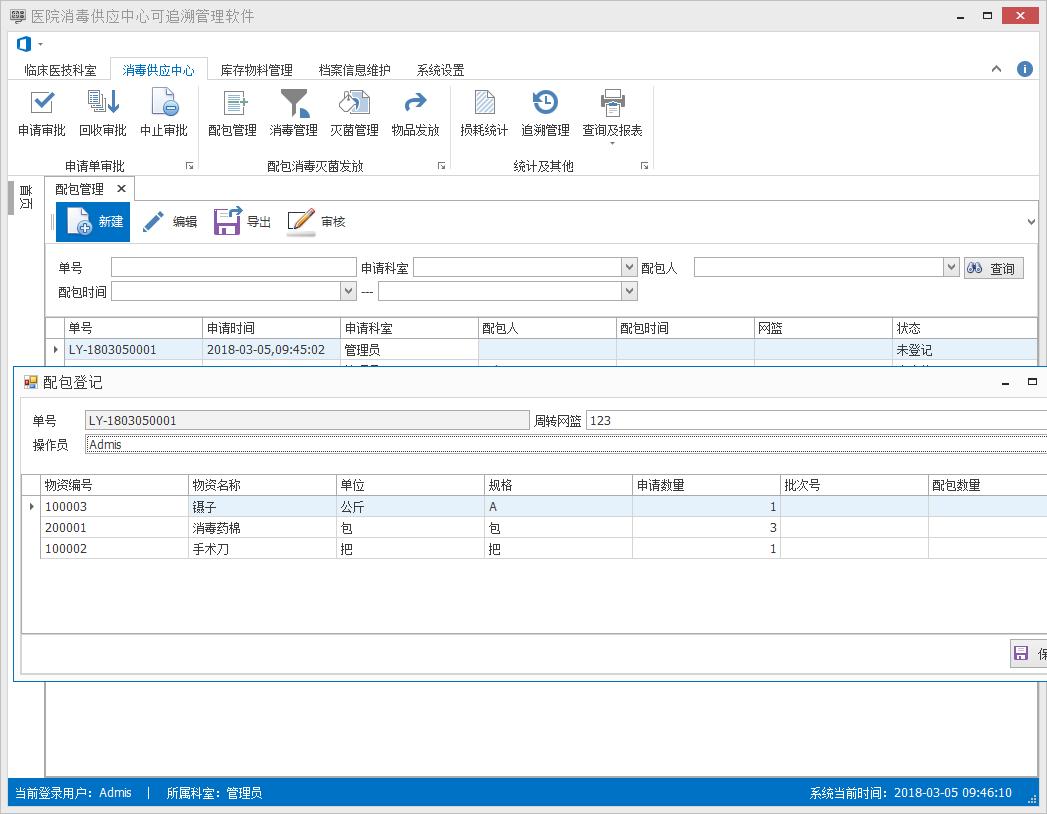This screenshot has width=1047, height=814.
Task: Open 灭菌管理 sterilization management
Action: click(x=355, y=114)
